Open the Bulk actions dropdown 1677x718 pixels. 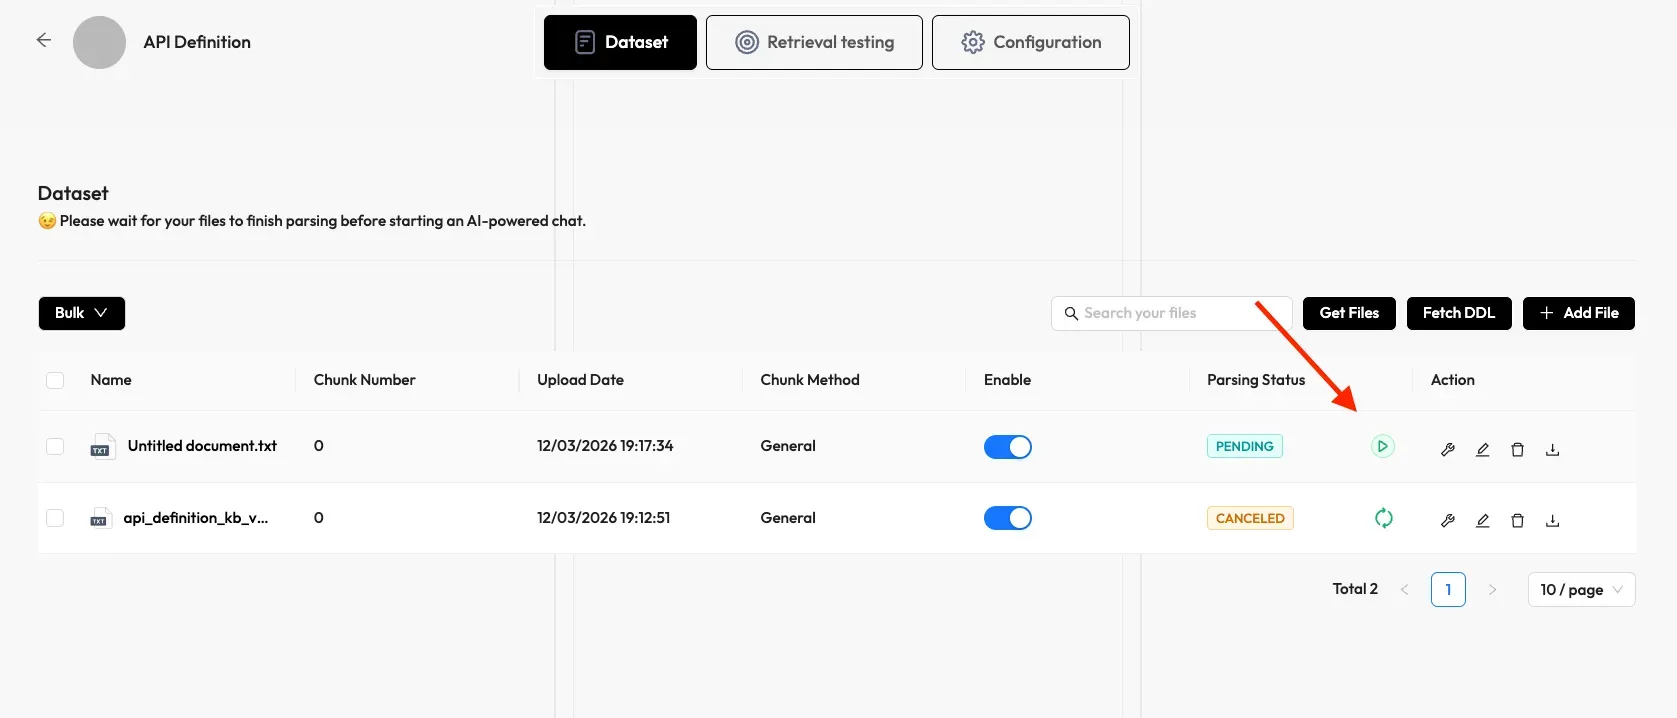81,313
